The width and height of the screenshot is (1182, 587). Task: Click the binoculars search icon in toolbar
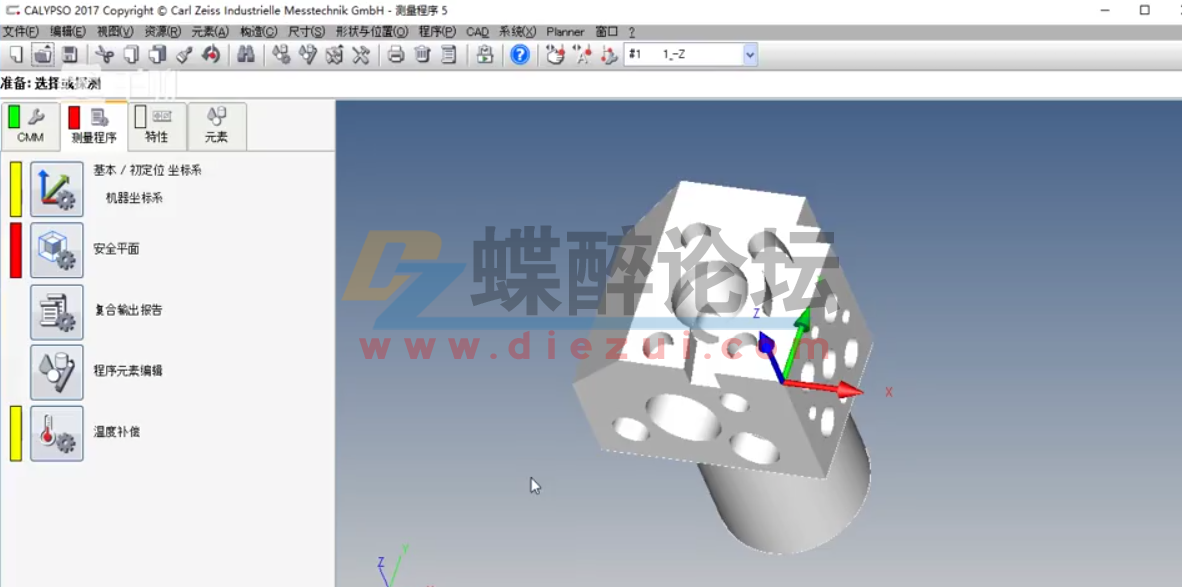(x=246, y=56)
